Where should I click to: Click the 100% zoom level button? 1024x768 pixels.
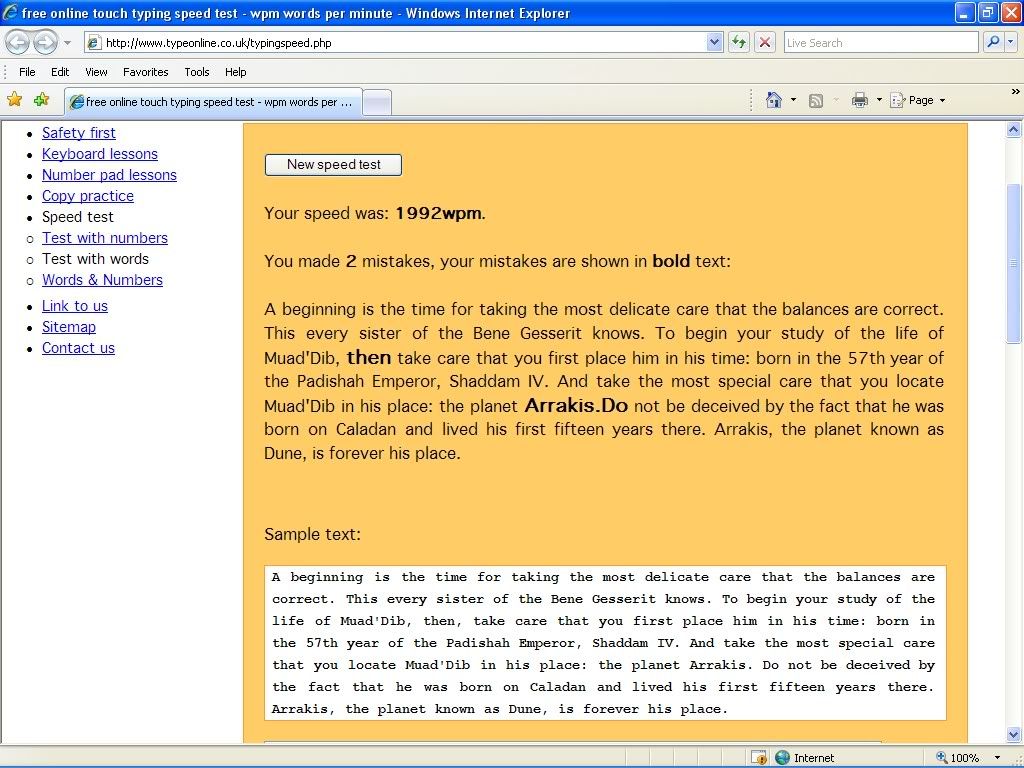tap(957, 758)
